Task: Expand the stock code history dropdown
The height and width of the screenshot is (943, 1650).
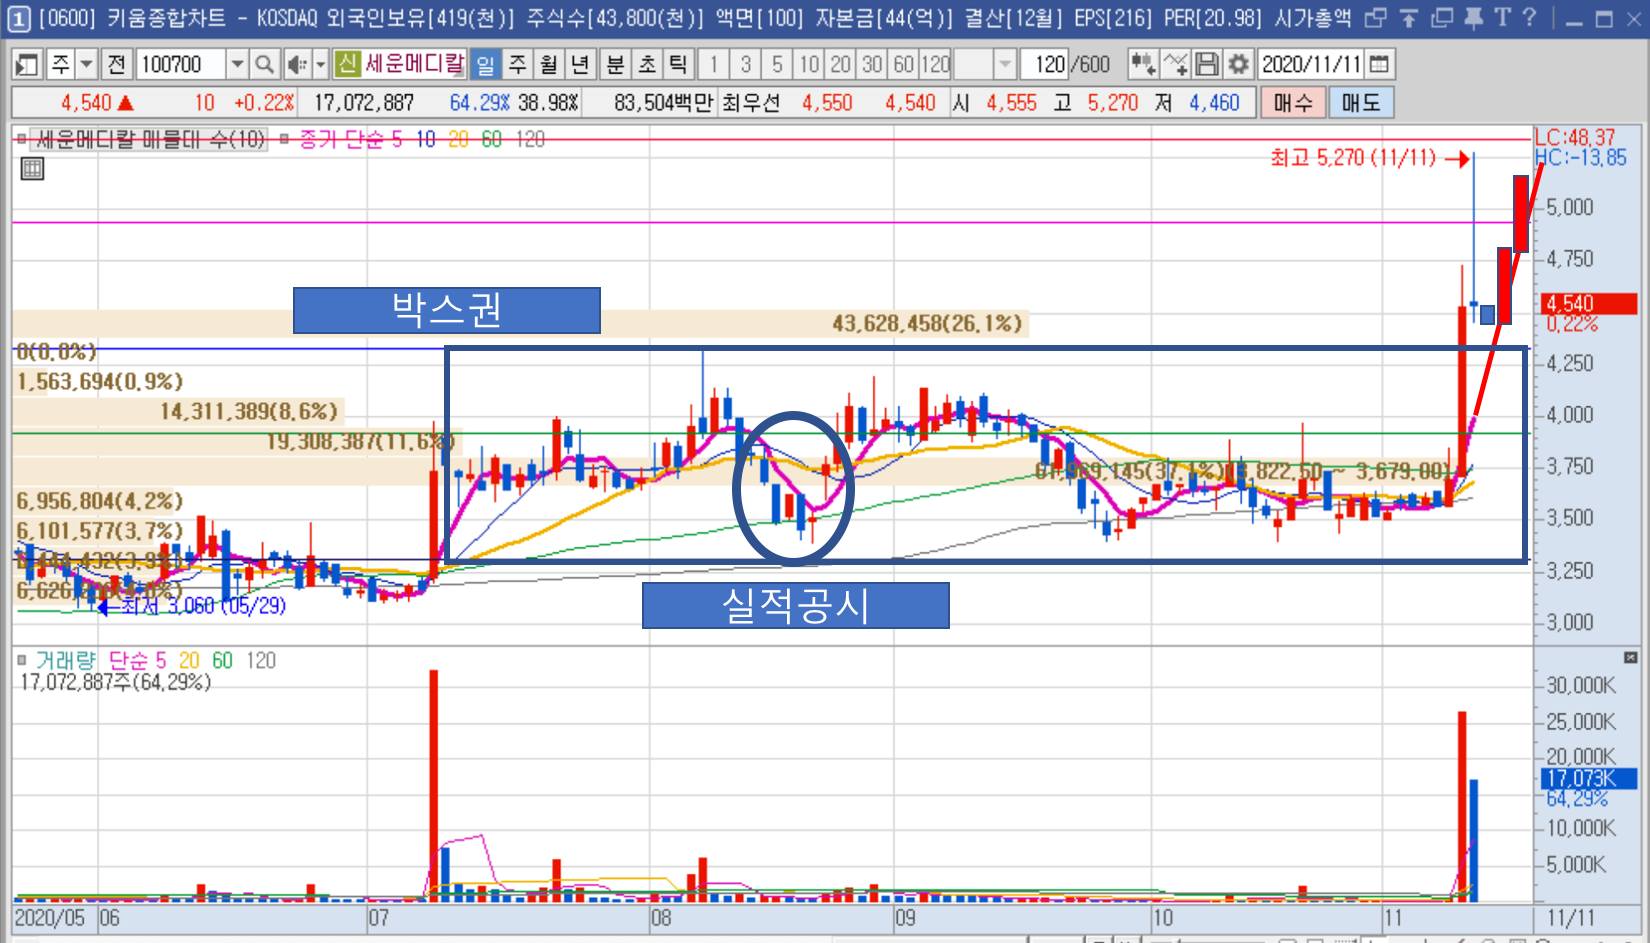Action: point(237,65)
